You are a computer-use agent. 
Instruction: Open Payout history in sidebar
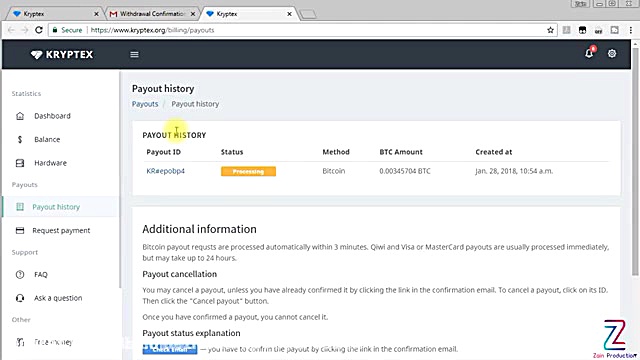tap(56, 207)
